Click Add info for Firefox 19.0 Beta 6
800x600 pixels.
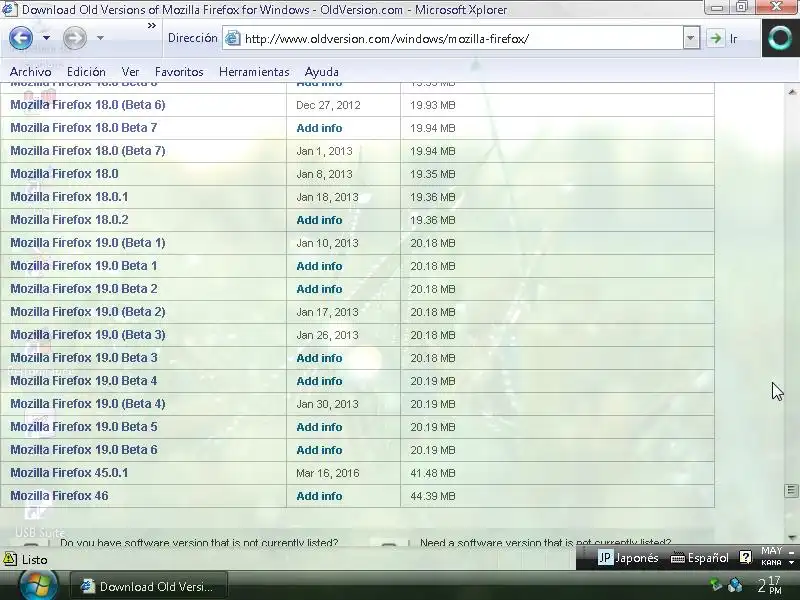click(x=319, y=450)
